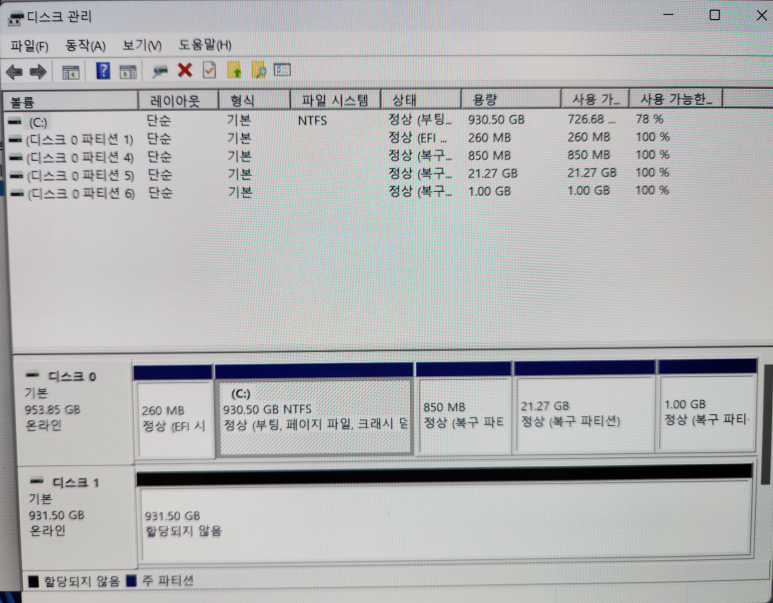This screenshot has height=603, width=773.
Task: Open the 동작(A) menu
Action: tap(85, 46)
